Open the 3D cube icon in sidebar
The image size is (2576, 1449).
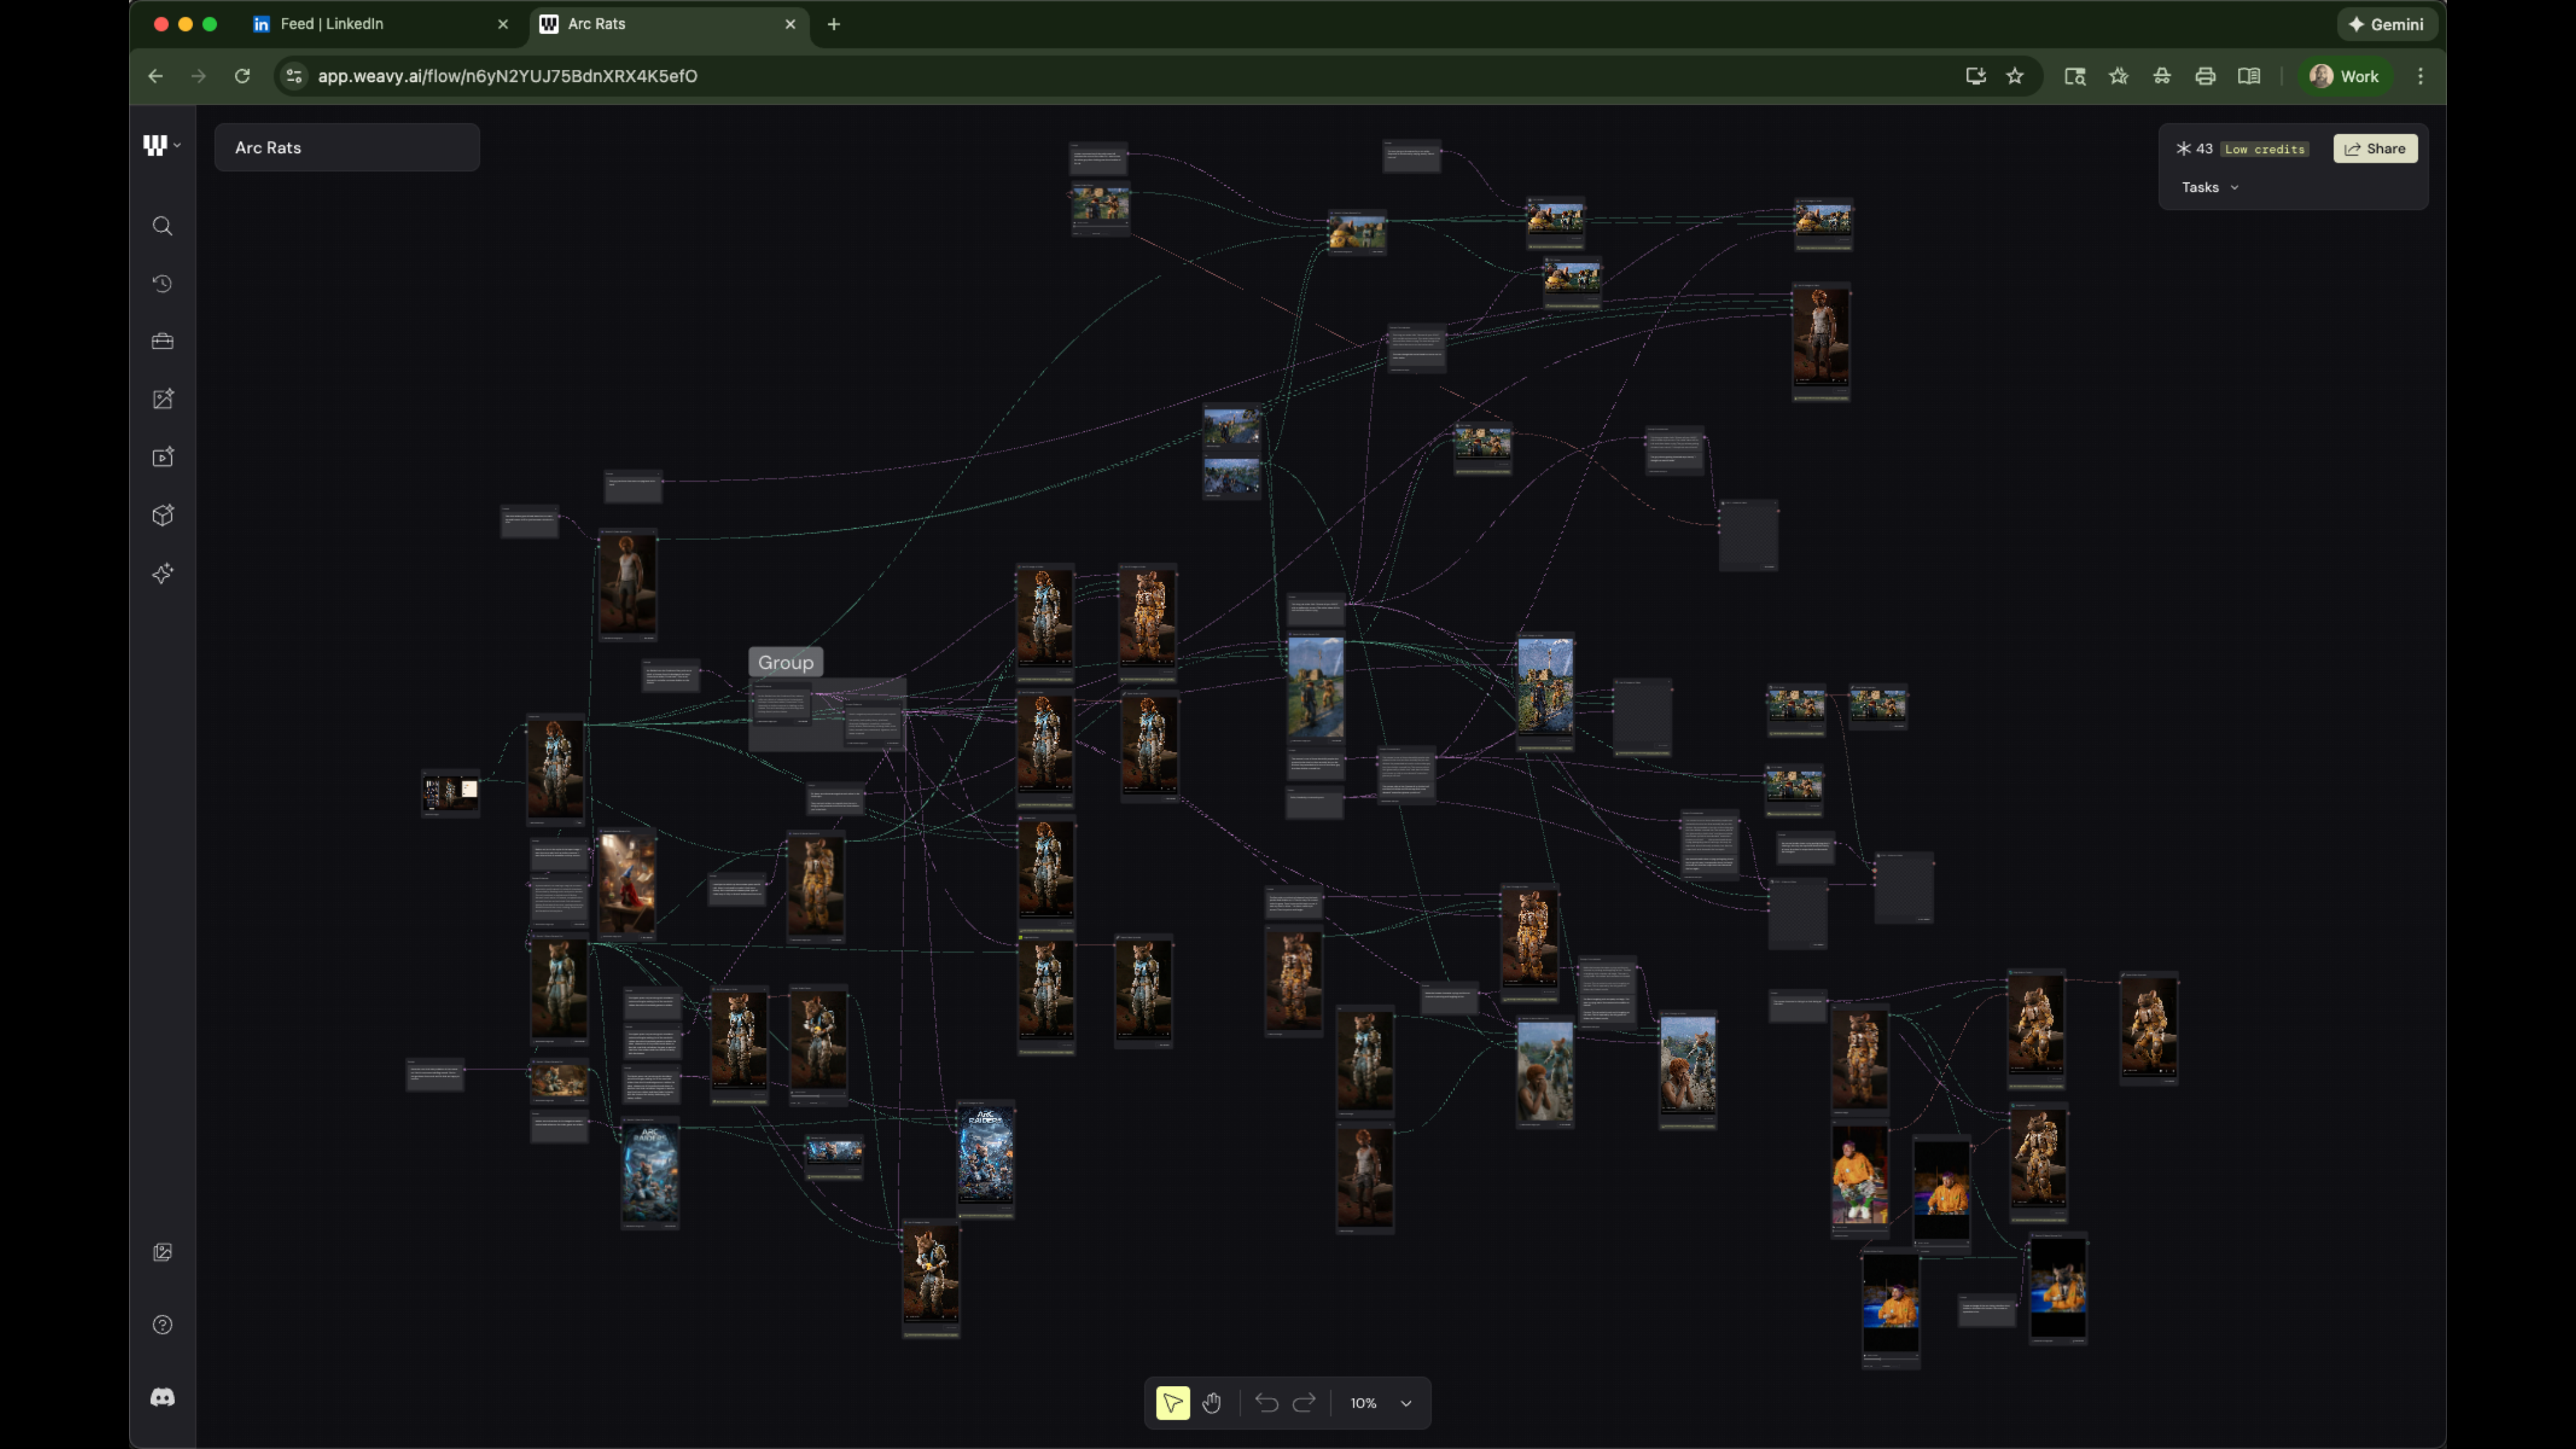click(162, 515)
